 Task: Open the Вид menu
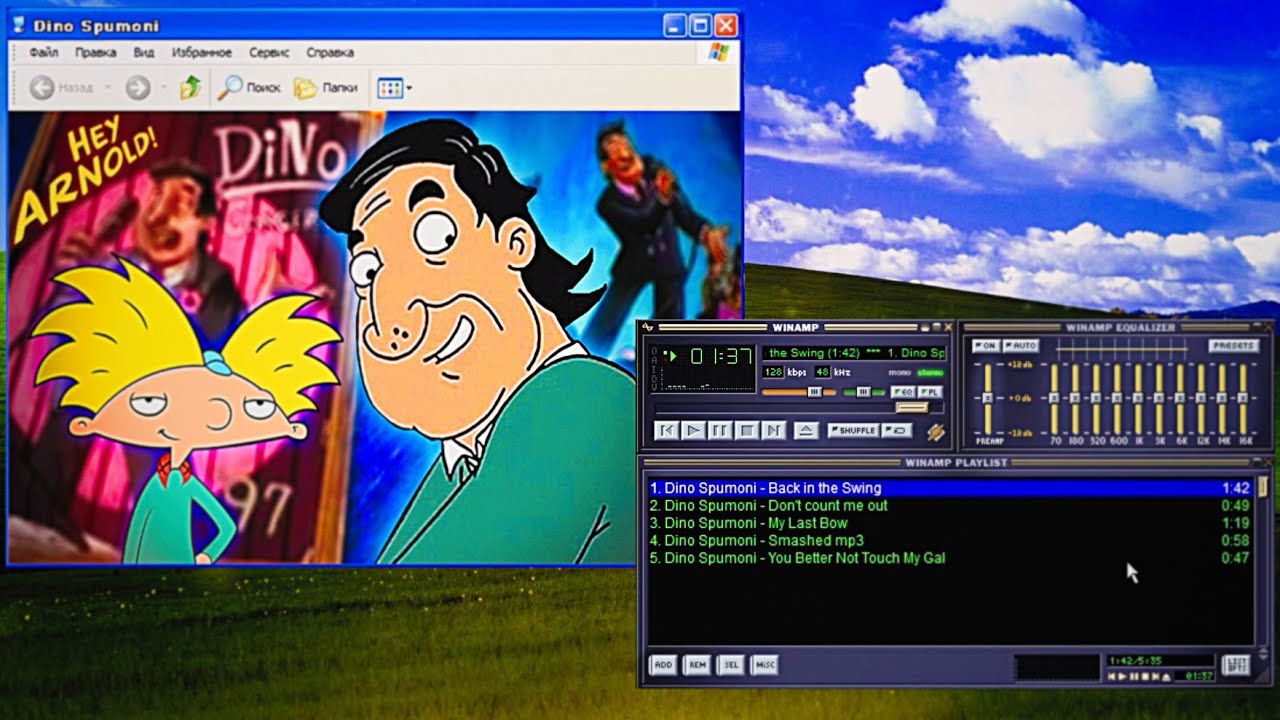point(144,52)
